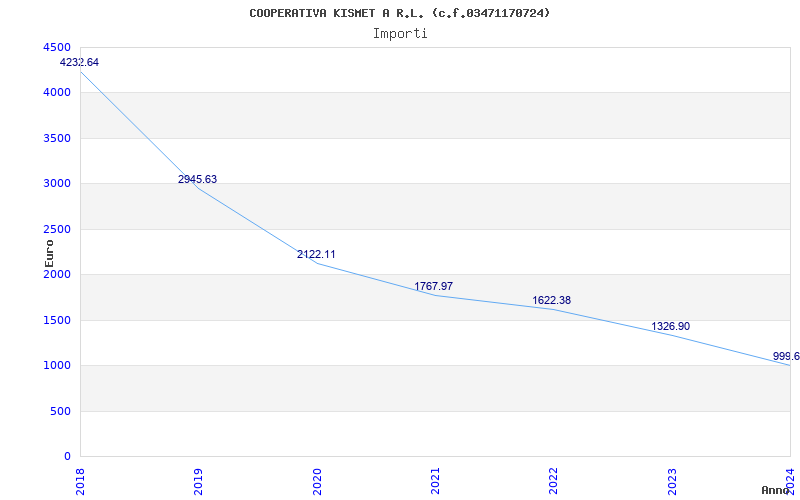Select the 500 y-axis label

coord(60,411)
